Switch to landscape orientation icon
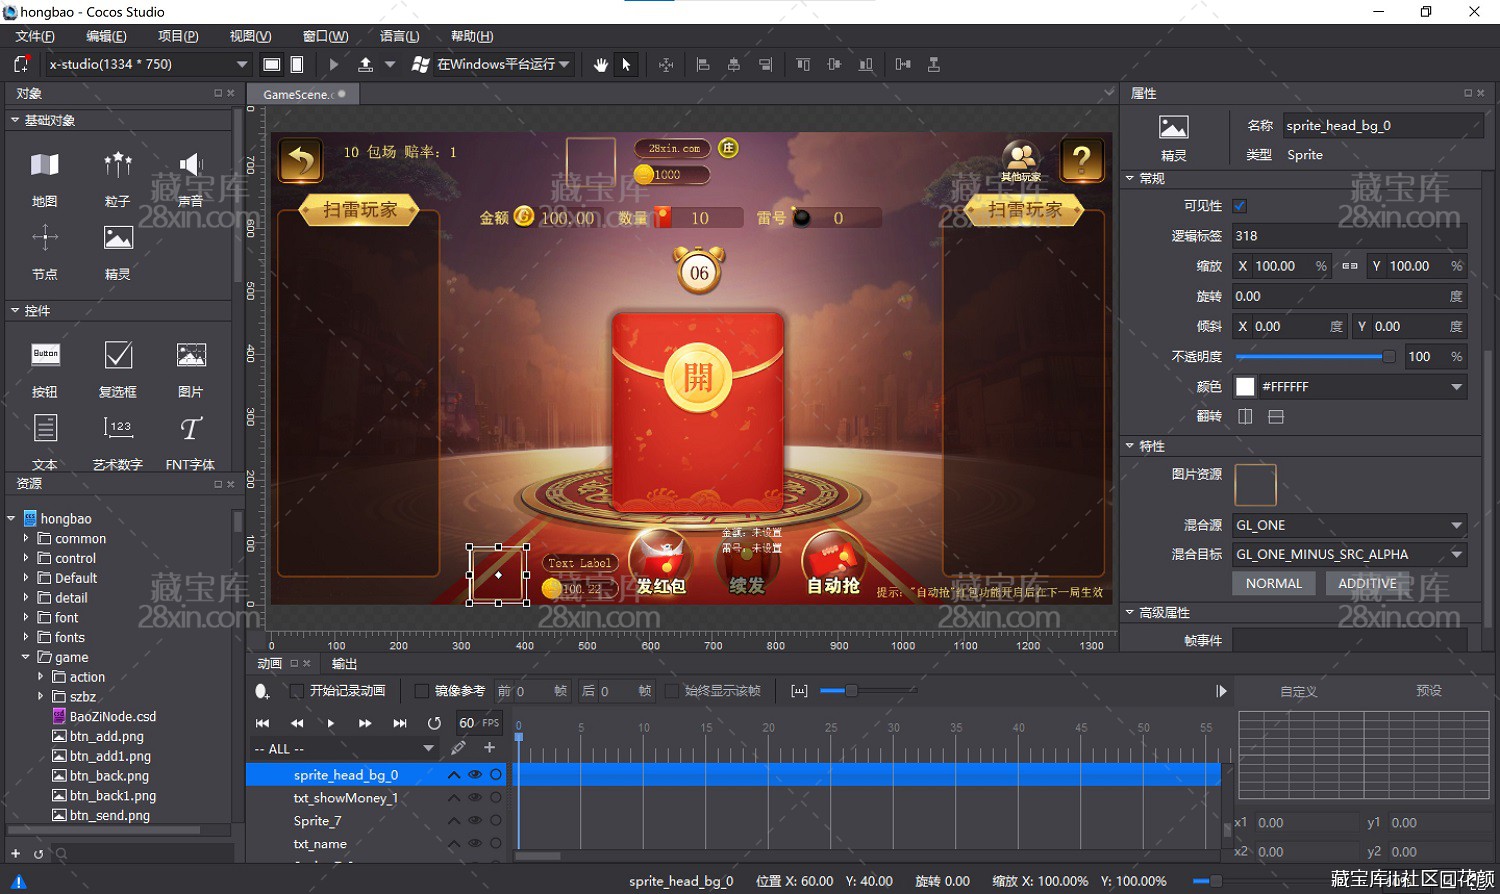This screenshot has width=1500, height=894. (271, 64)
